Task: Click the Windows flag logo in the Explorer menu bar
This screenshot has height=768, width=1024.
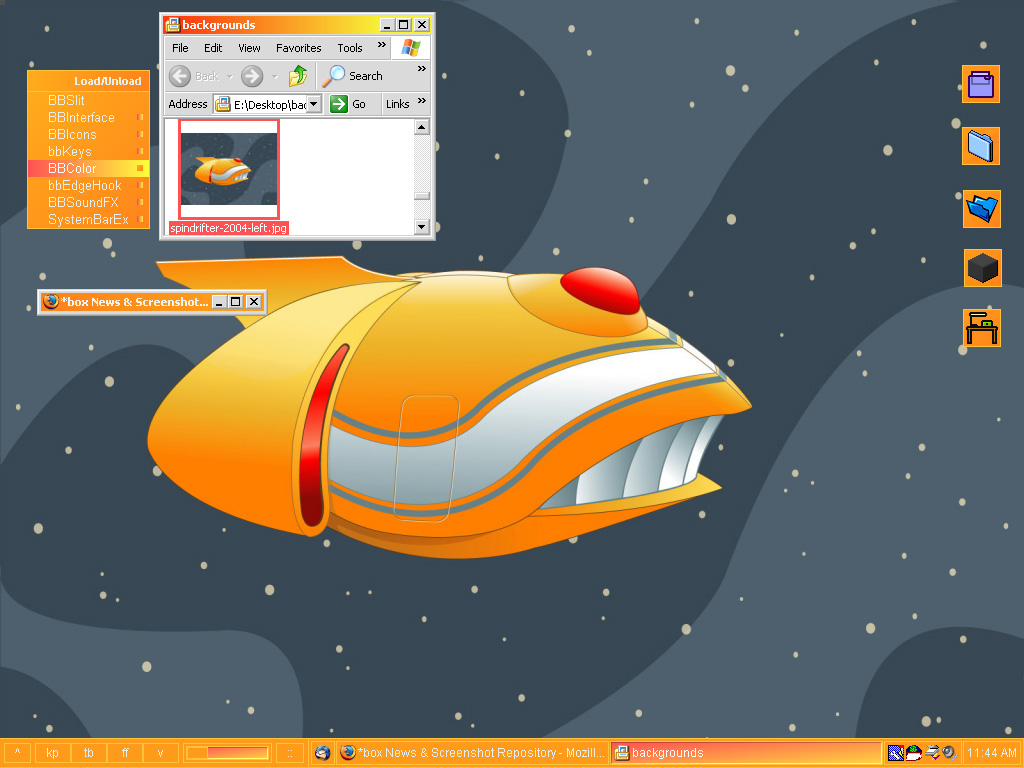Action: (411, 48)
